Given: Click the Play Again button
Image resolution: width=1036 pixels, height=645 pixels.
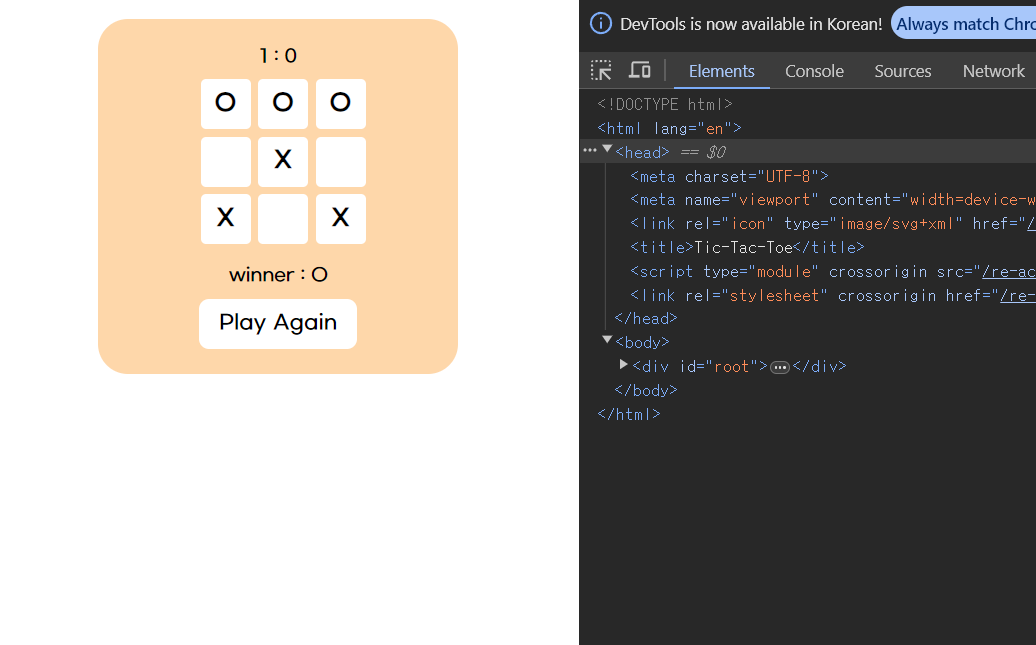Looking at the screenshot, I should click(x=278, y=324).
